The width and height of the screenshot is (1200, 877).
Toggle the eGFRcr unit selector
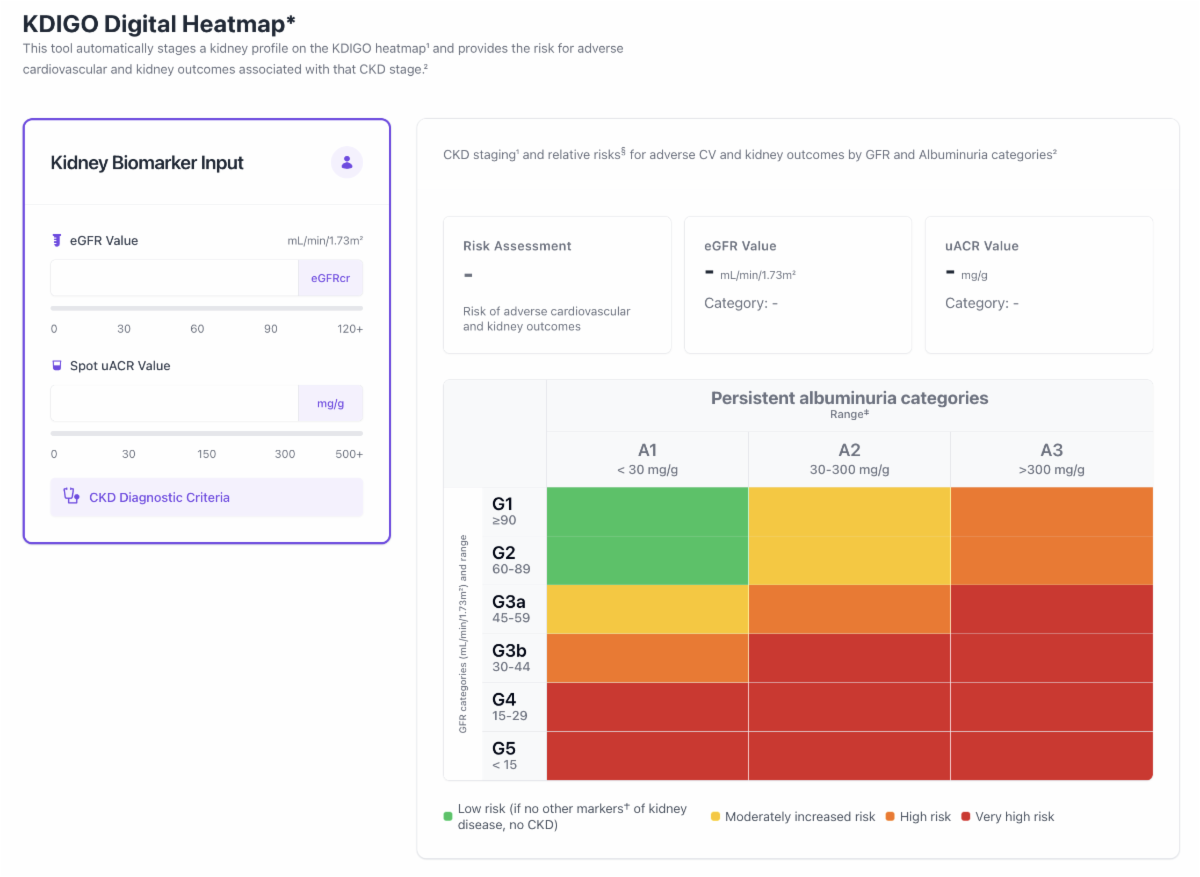tap(330, 278)
